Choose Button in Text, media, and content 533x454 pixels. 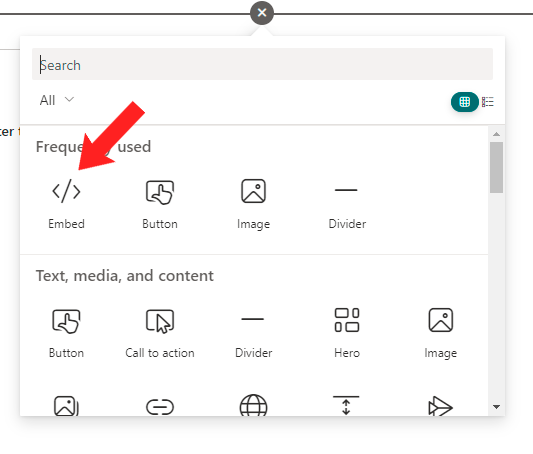66,333
